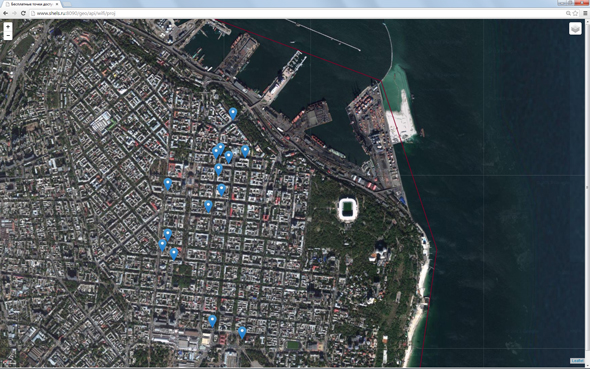This screenshot has height=369, width=590.
Task: Go back with the browser back arrow
Action: [5, 13]
